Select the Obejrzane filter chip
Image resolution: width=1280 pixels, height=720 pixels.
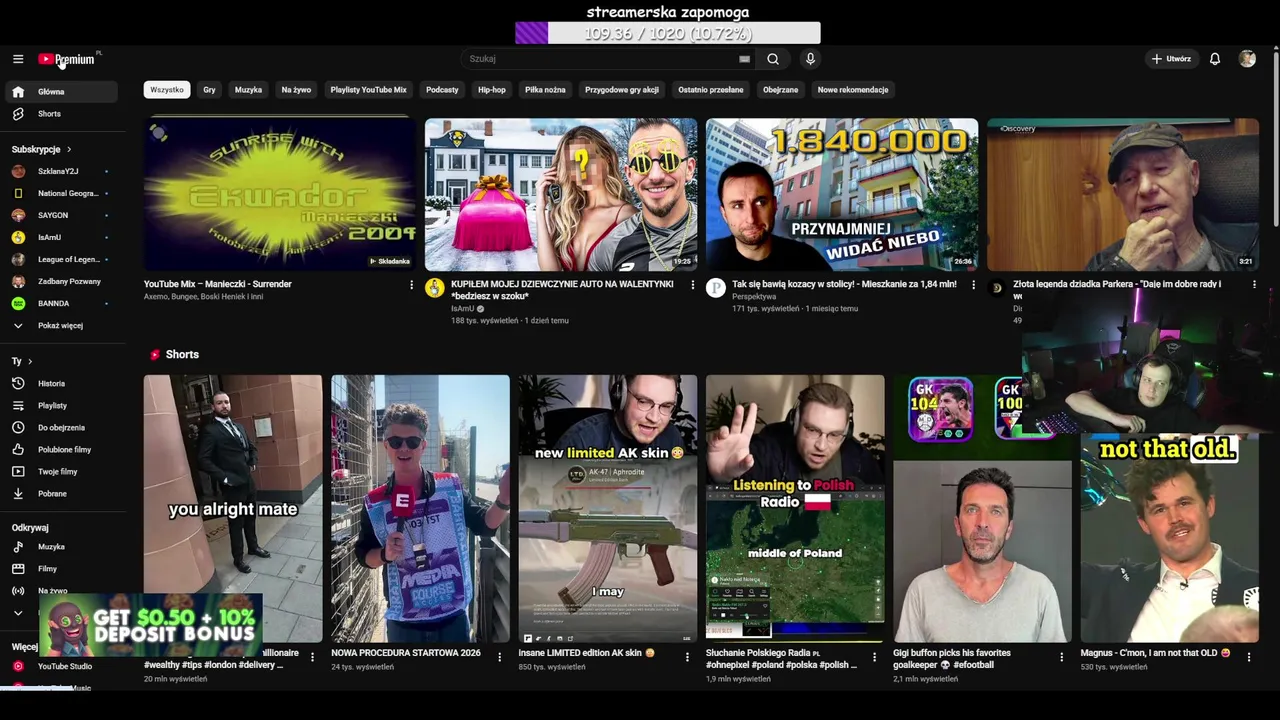coord(781,90)
